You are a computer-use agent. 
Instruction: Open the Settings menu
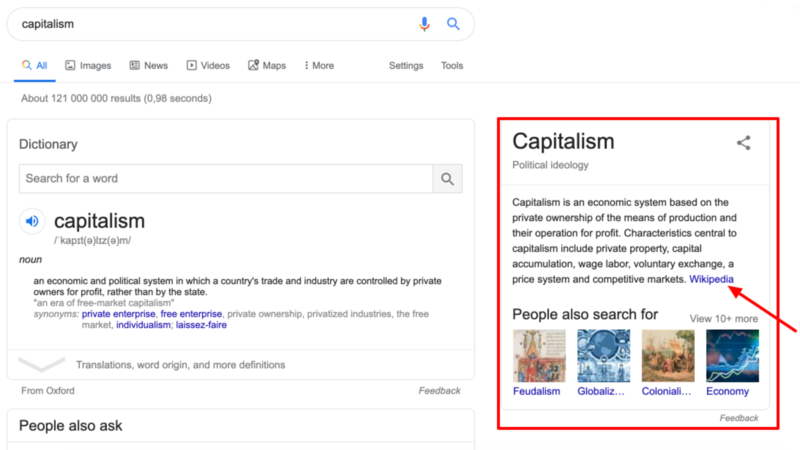point(406,66)
